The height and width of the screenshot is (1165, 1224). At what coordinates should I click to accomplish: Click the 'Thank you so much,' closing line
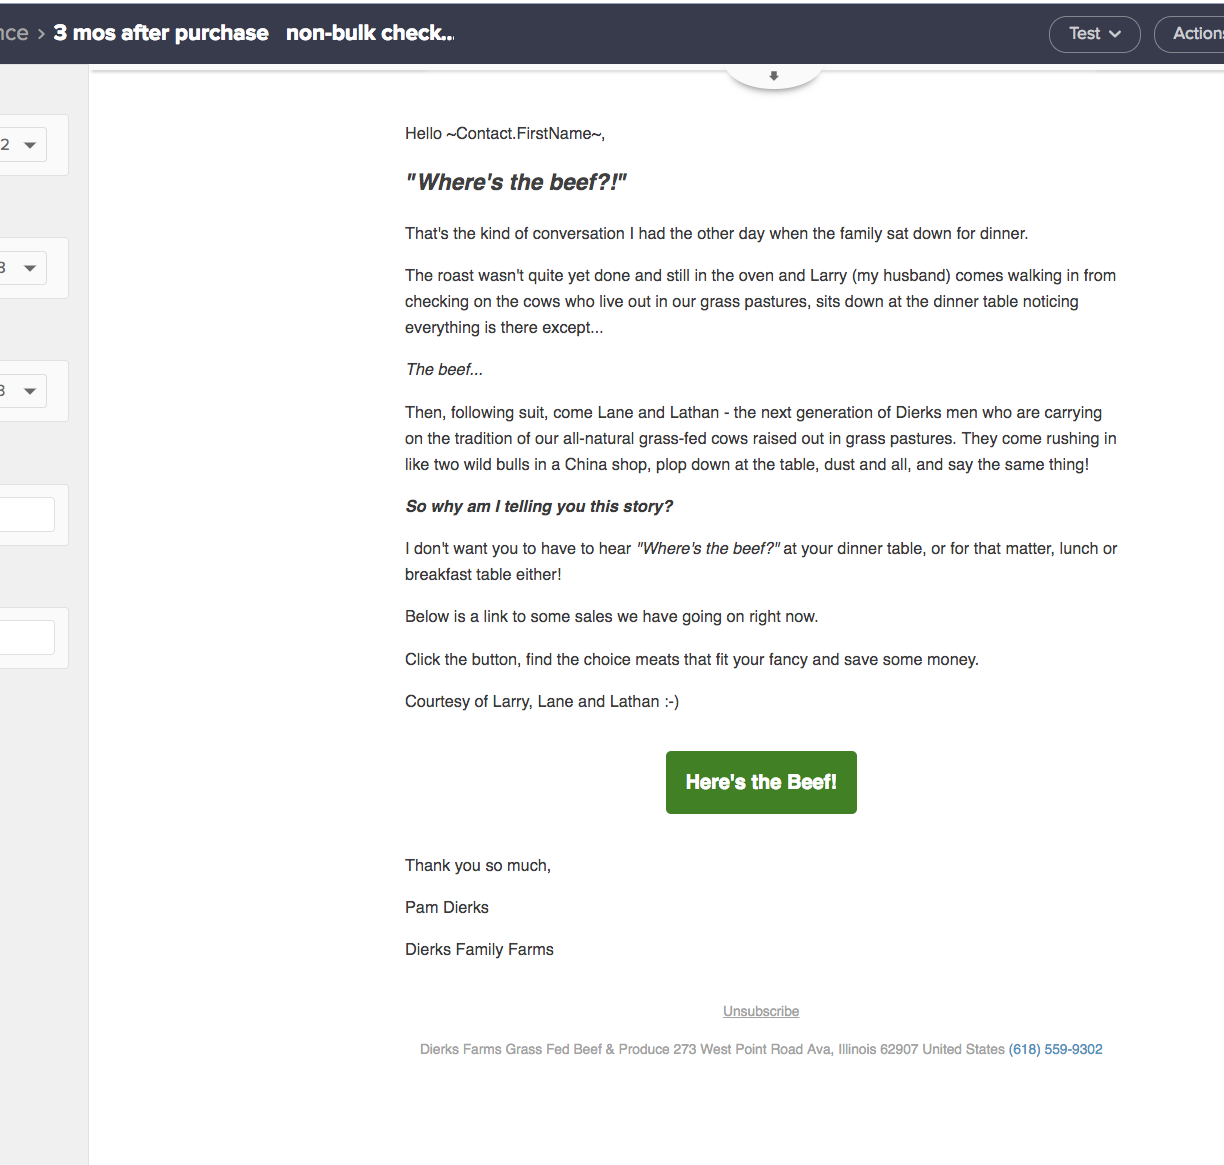pyautogui.click(x=478, y=866)
